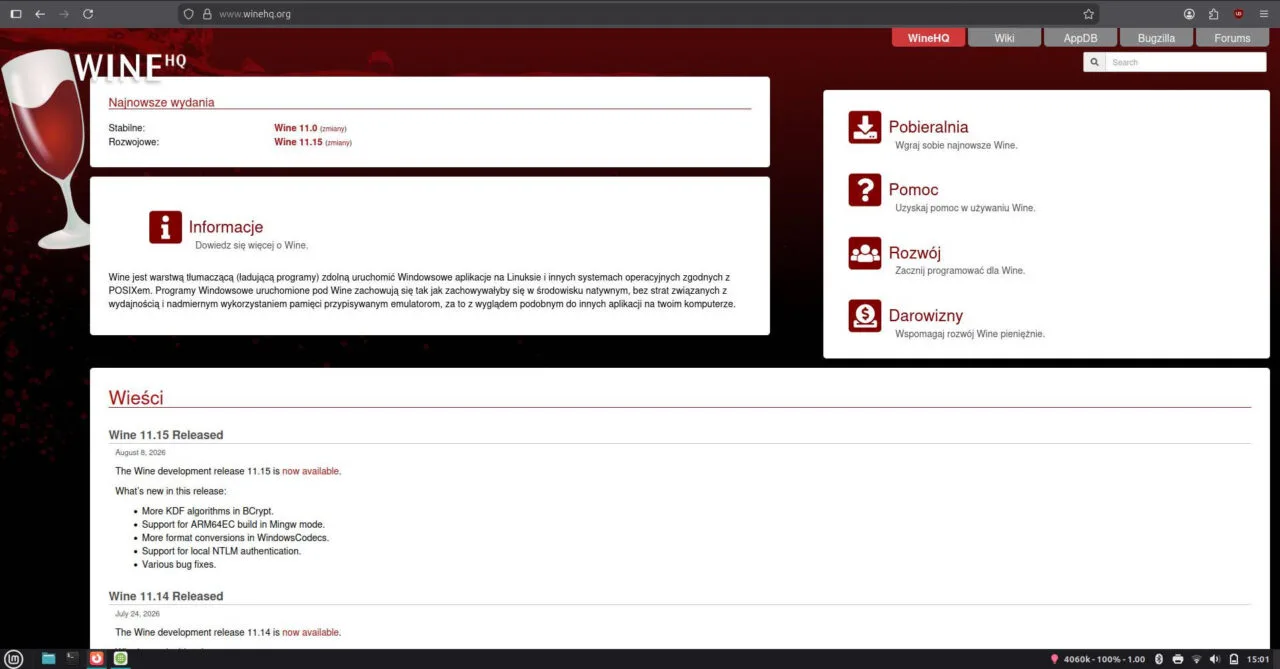The width and height of the screenshot is (1280, 669).
Task: Open the Pobieralnia heading link
Action: (928, 127)
